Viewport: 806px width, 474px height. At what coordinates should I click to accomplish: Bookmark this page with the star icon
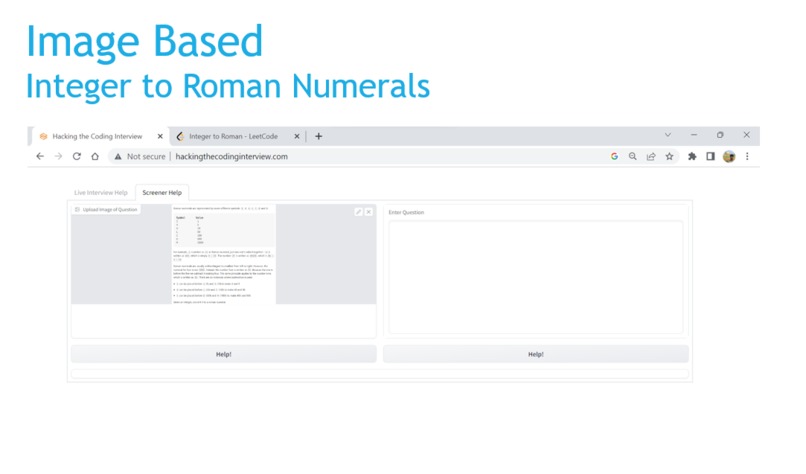669,156
